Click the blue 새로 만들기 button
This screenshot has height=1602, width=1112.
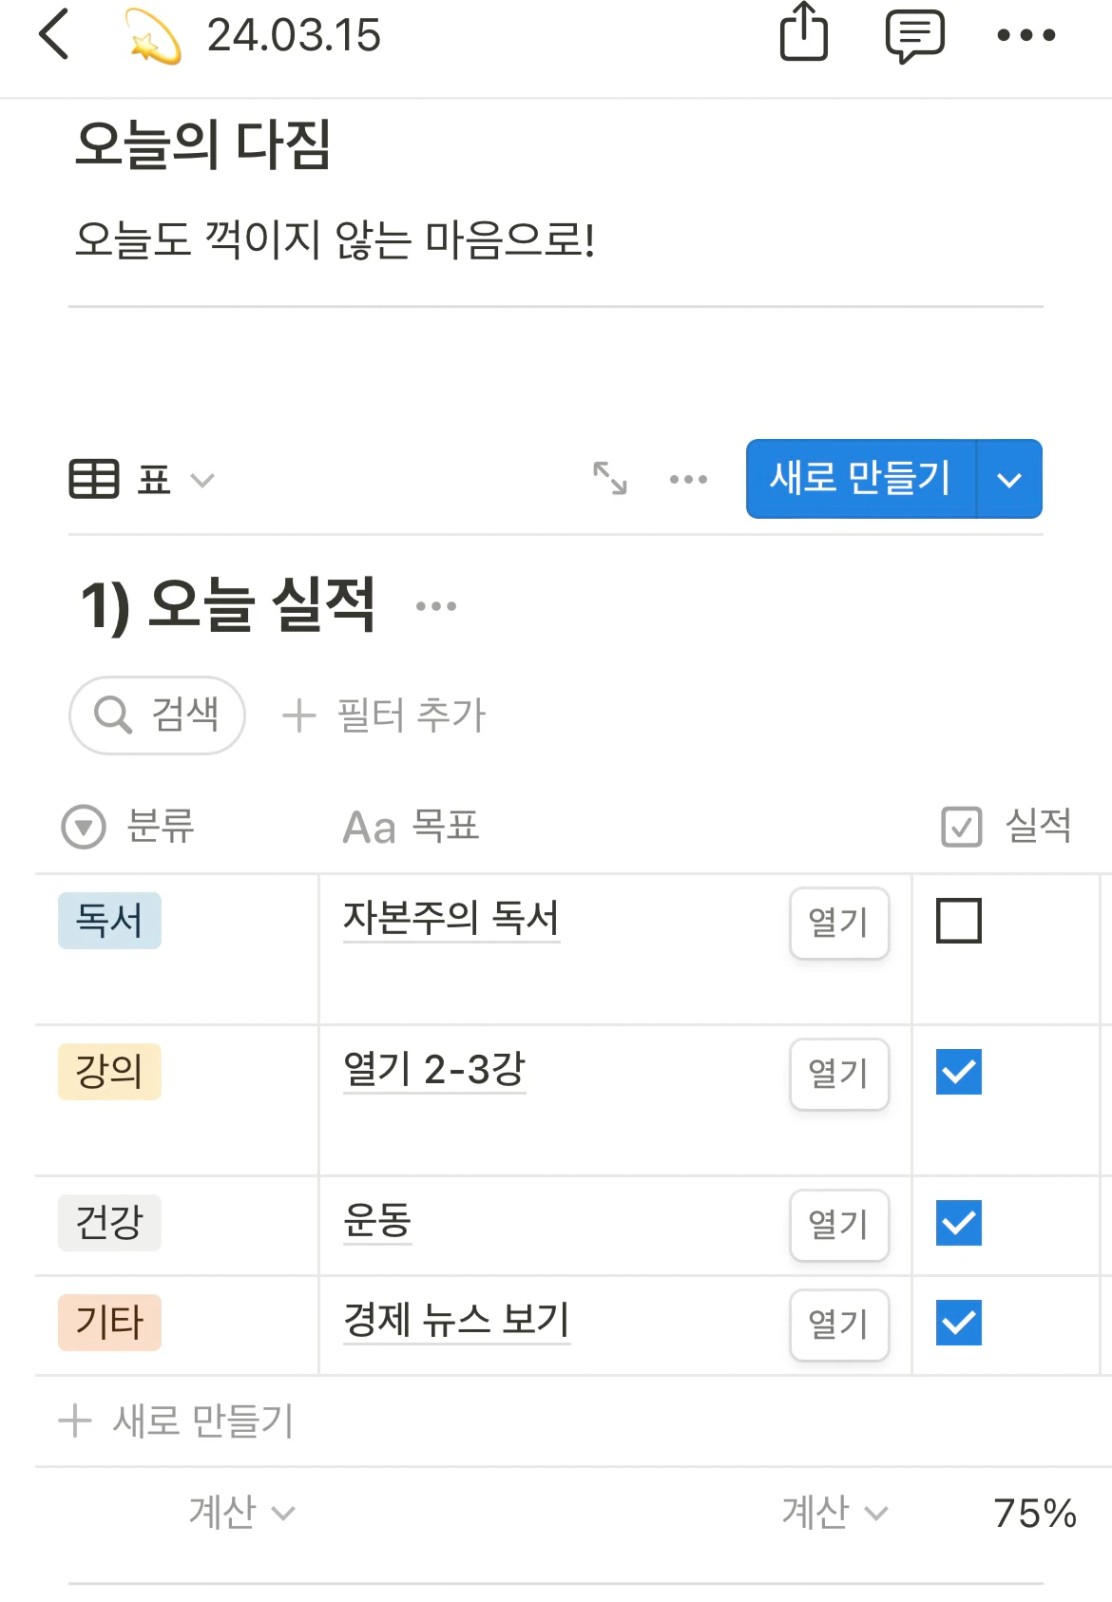(861, 479)
